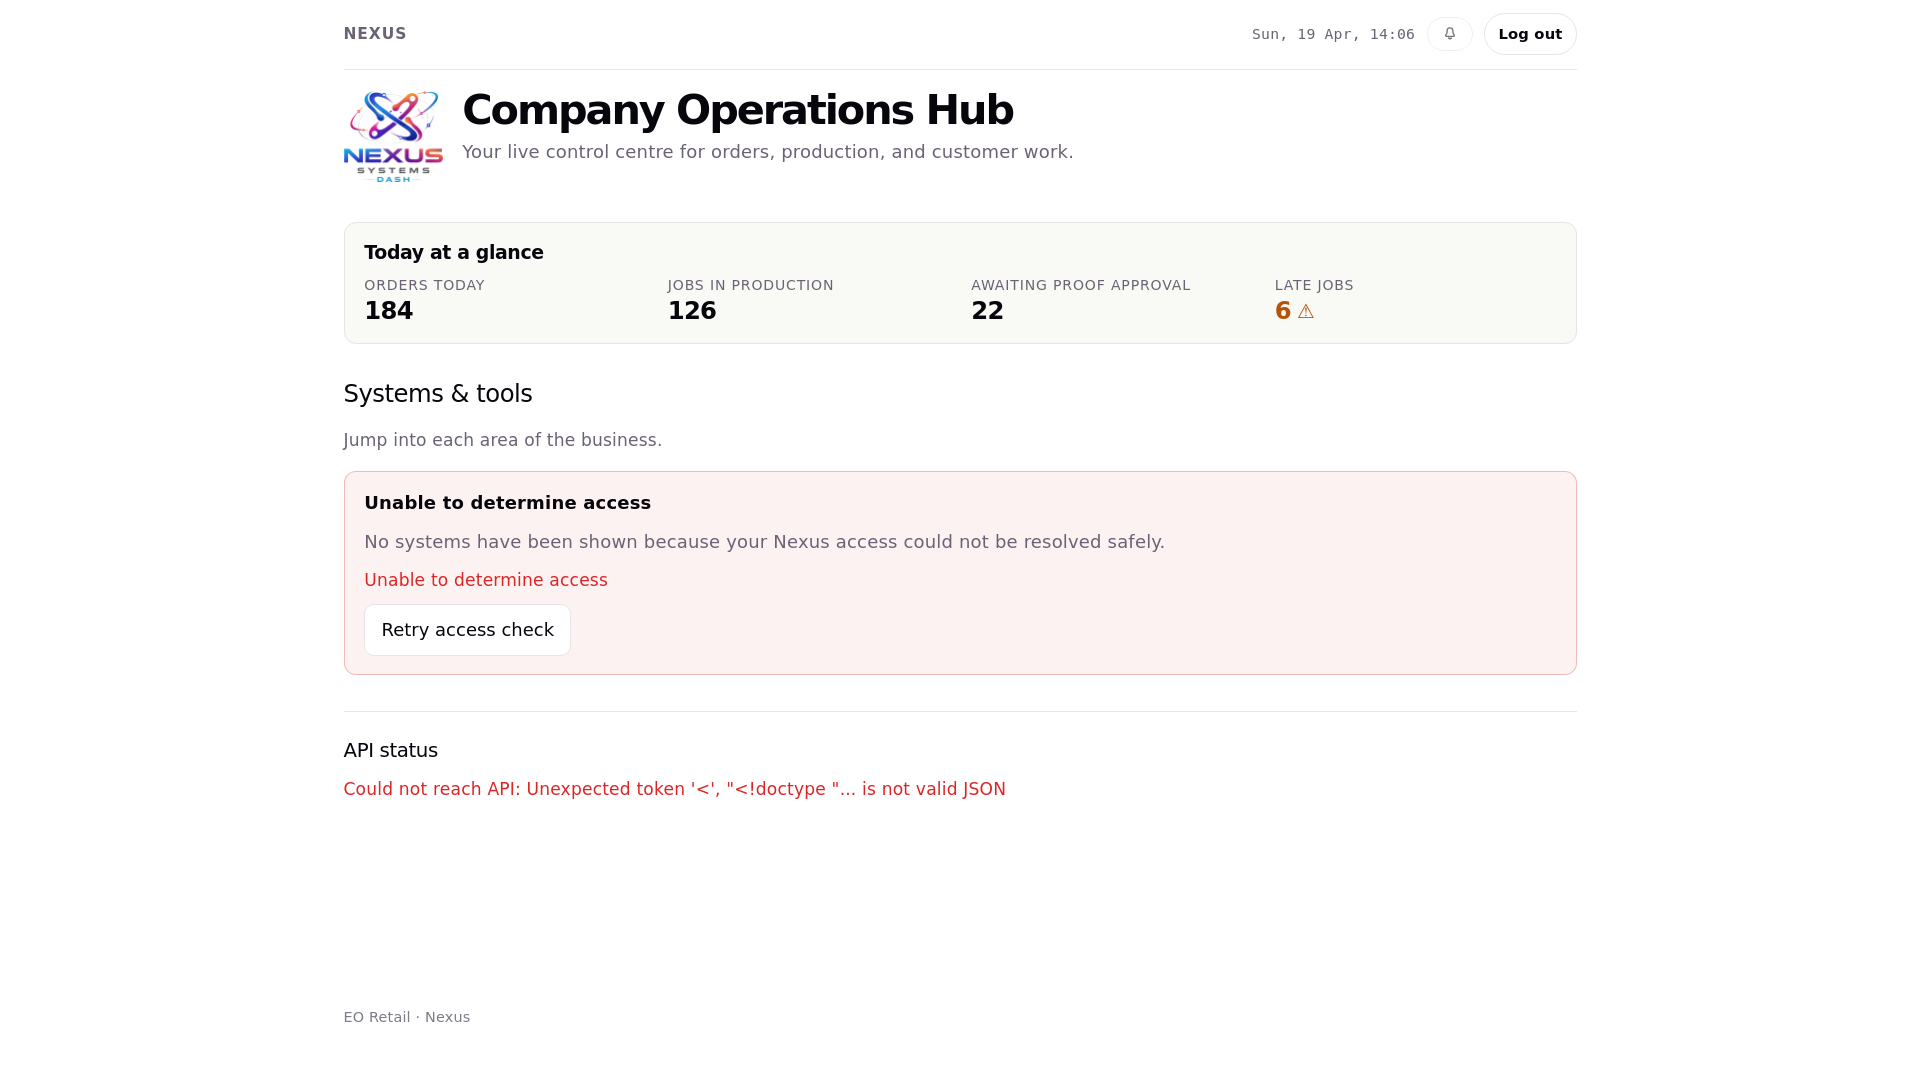Click the ORDERS TODAY label
This screenshot has height=1080, width=1920.
click(x=424, y=285)
